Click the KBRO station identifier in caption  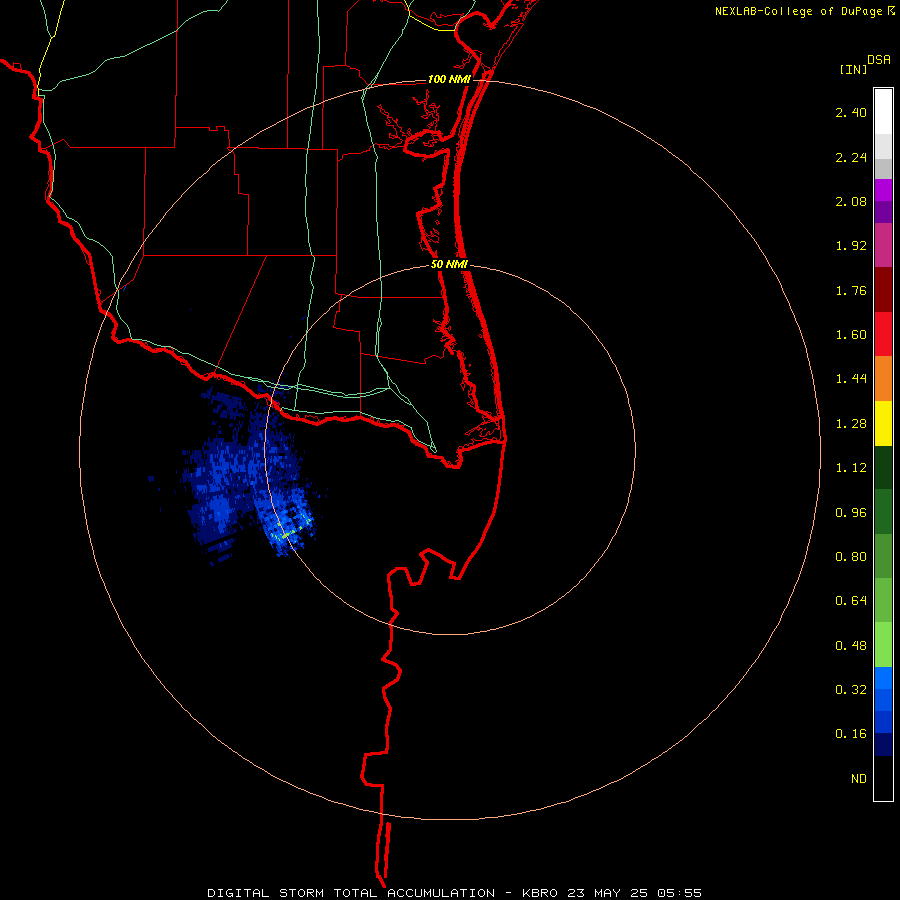[540, 893]
